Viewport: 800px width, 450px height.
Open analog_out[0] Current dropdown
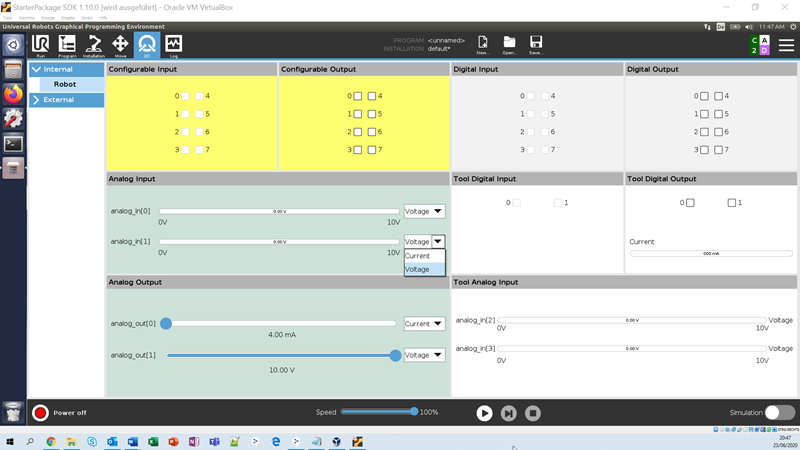pos(424,324)
